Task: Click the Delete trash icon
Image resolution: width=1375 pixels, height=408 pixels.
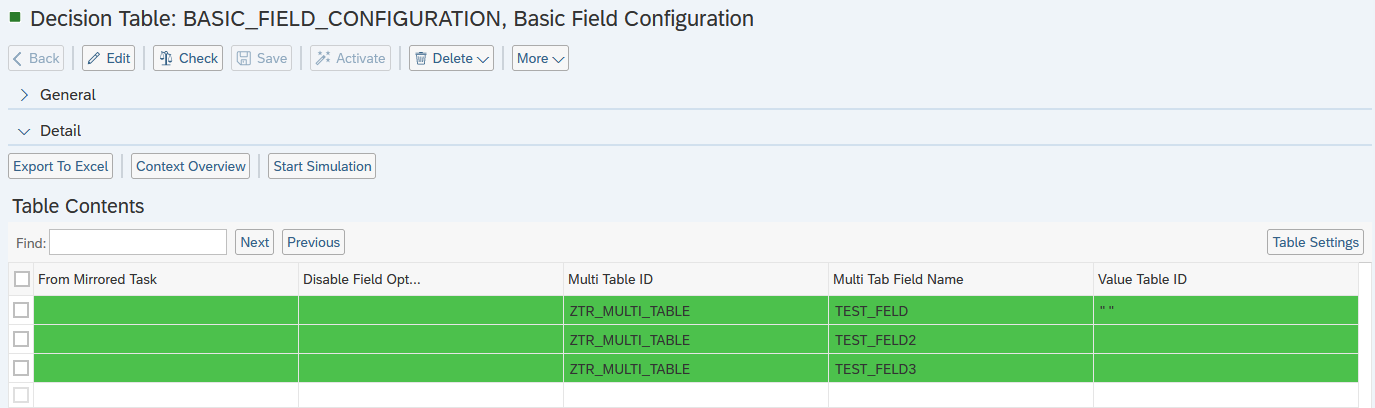Action: (421, 58)
